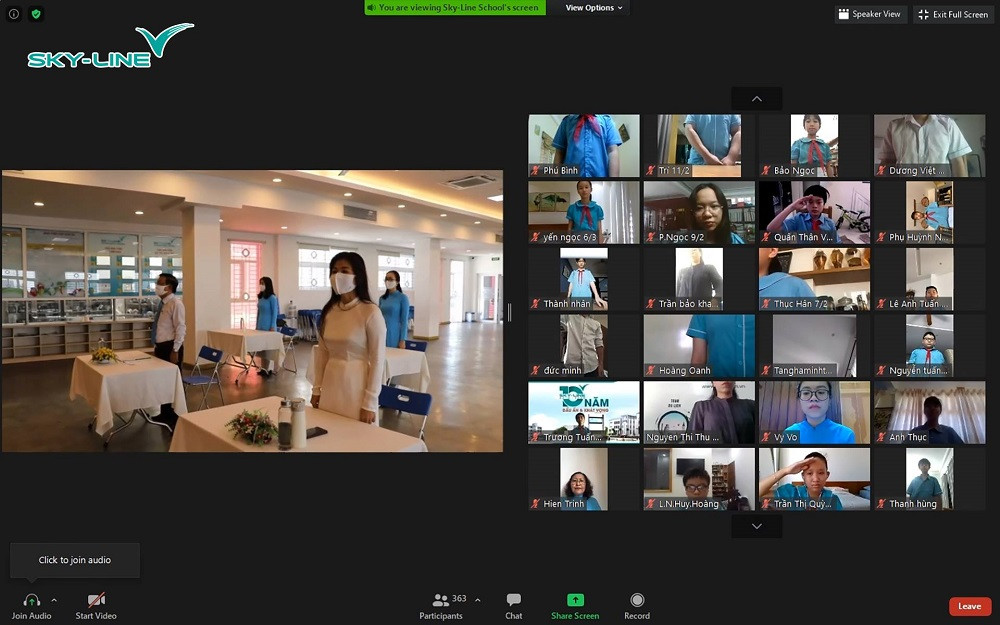1000x625 pixels.
Task: Click the 'You are viewing Sky-Line School's screen' banner
Action: point(455,7)
